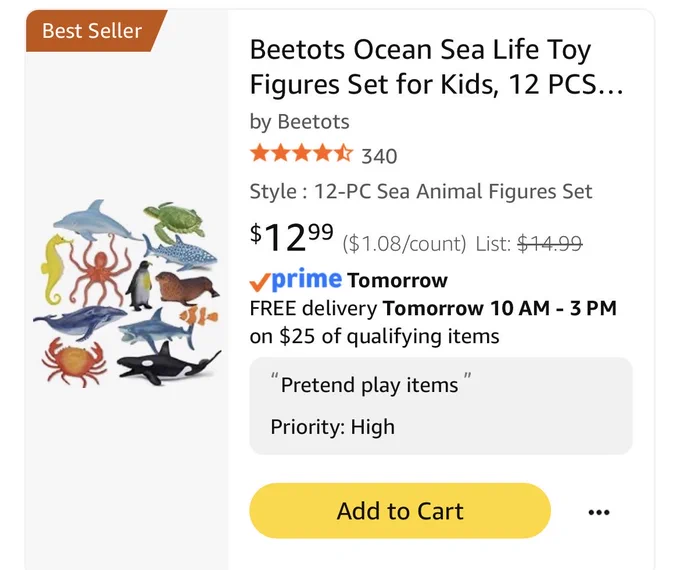Click the star rating icons
The image size is (680, 570).
tap(301, 154)
